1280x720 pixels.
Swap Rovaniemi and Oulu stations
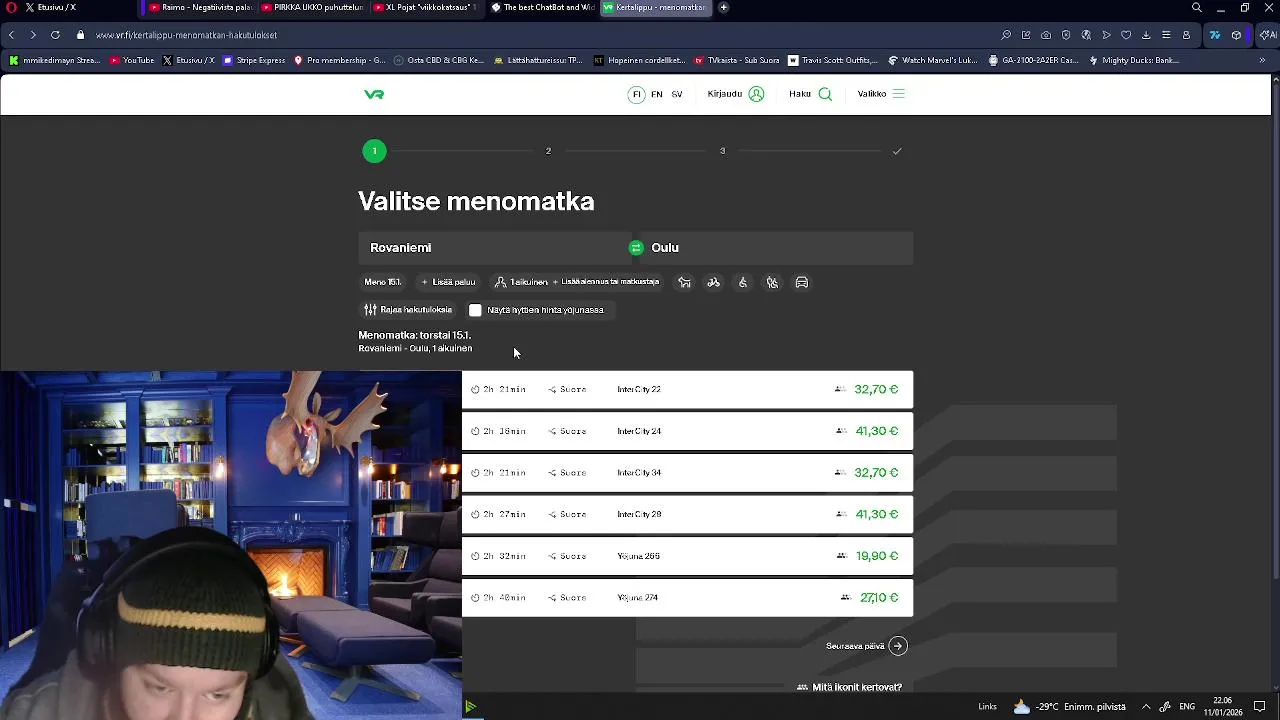tap(636, 248)
